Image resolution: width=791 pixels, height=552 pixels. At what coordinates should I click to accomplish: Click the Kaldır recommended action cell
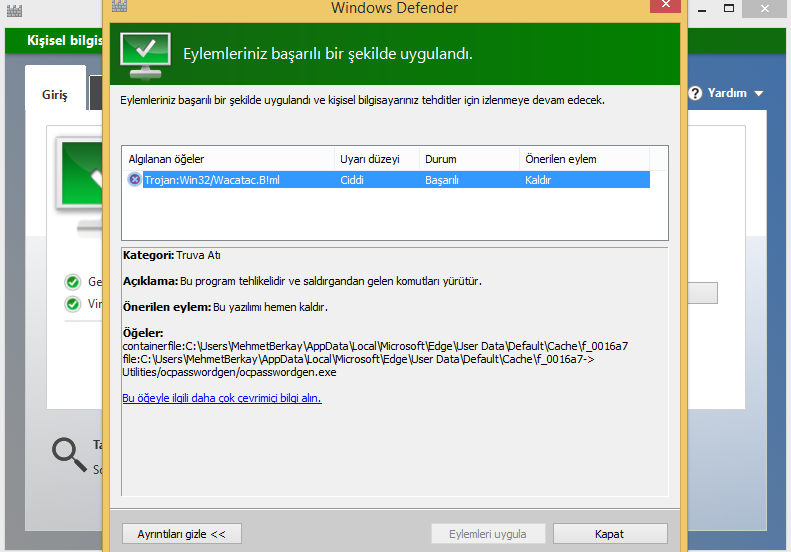pos(538,180)
